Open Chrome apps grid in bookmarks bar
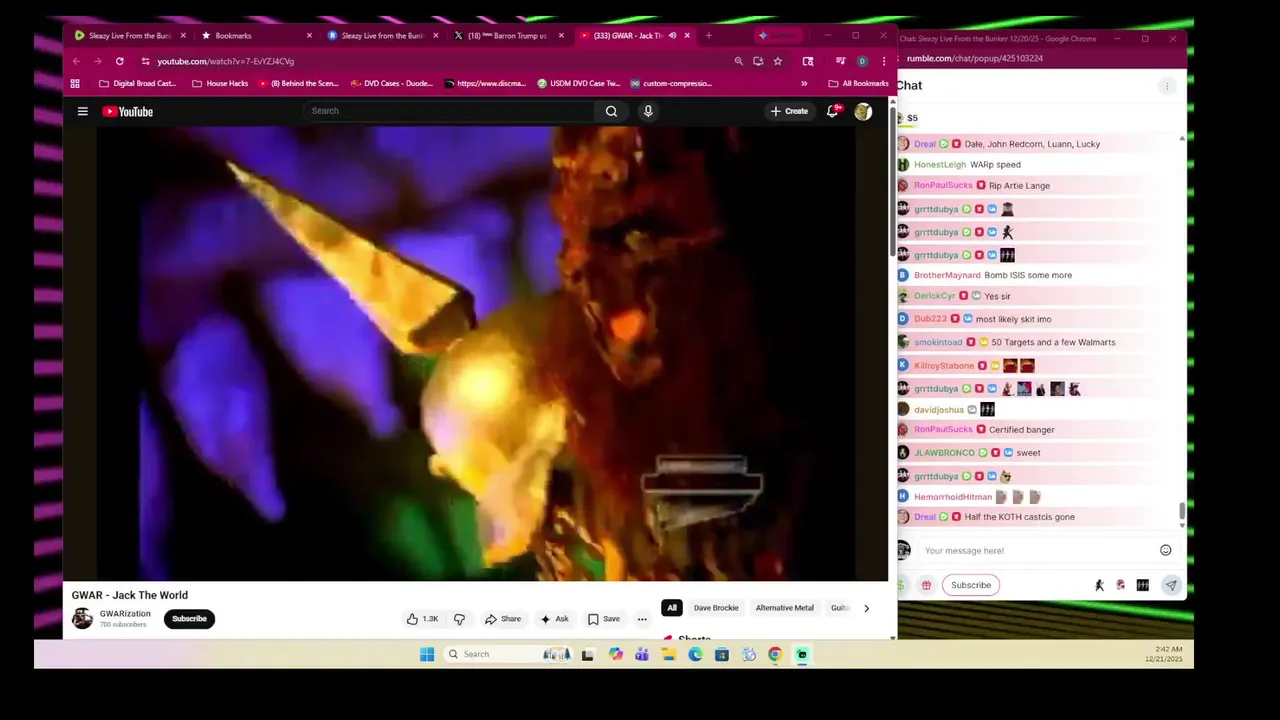This screenshot has height=720, width=1280. pos(75,83)
